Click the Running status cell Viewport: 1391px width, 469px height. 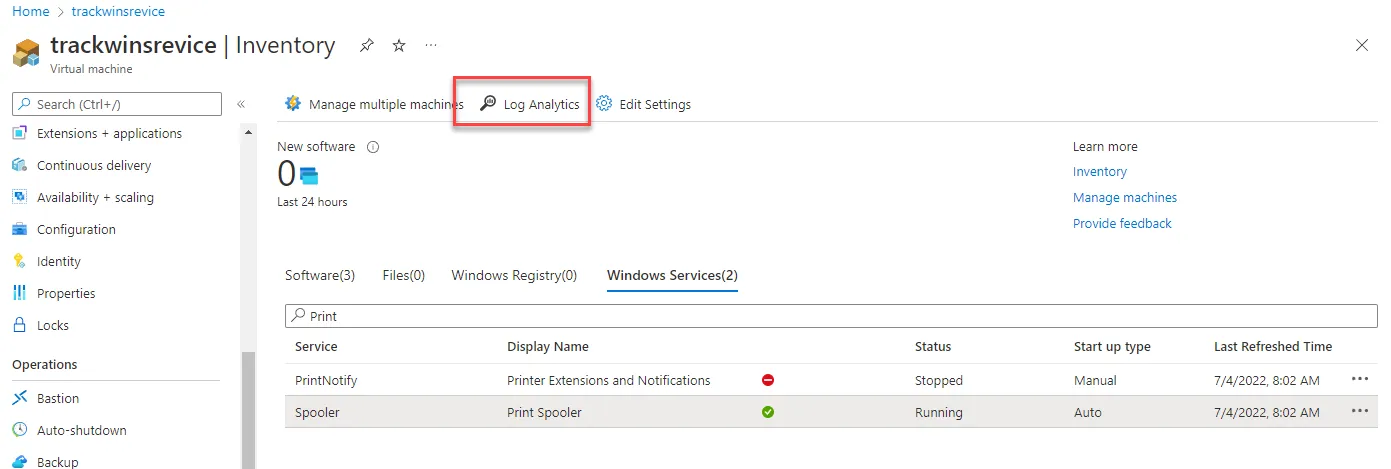(x=939, y=412)
